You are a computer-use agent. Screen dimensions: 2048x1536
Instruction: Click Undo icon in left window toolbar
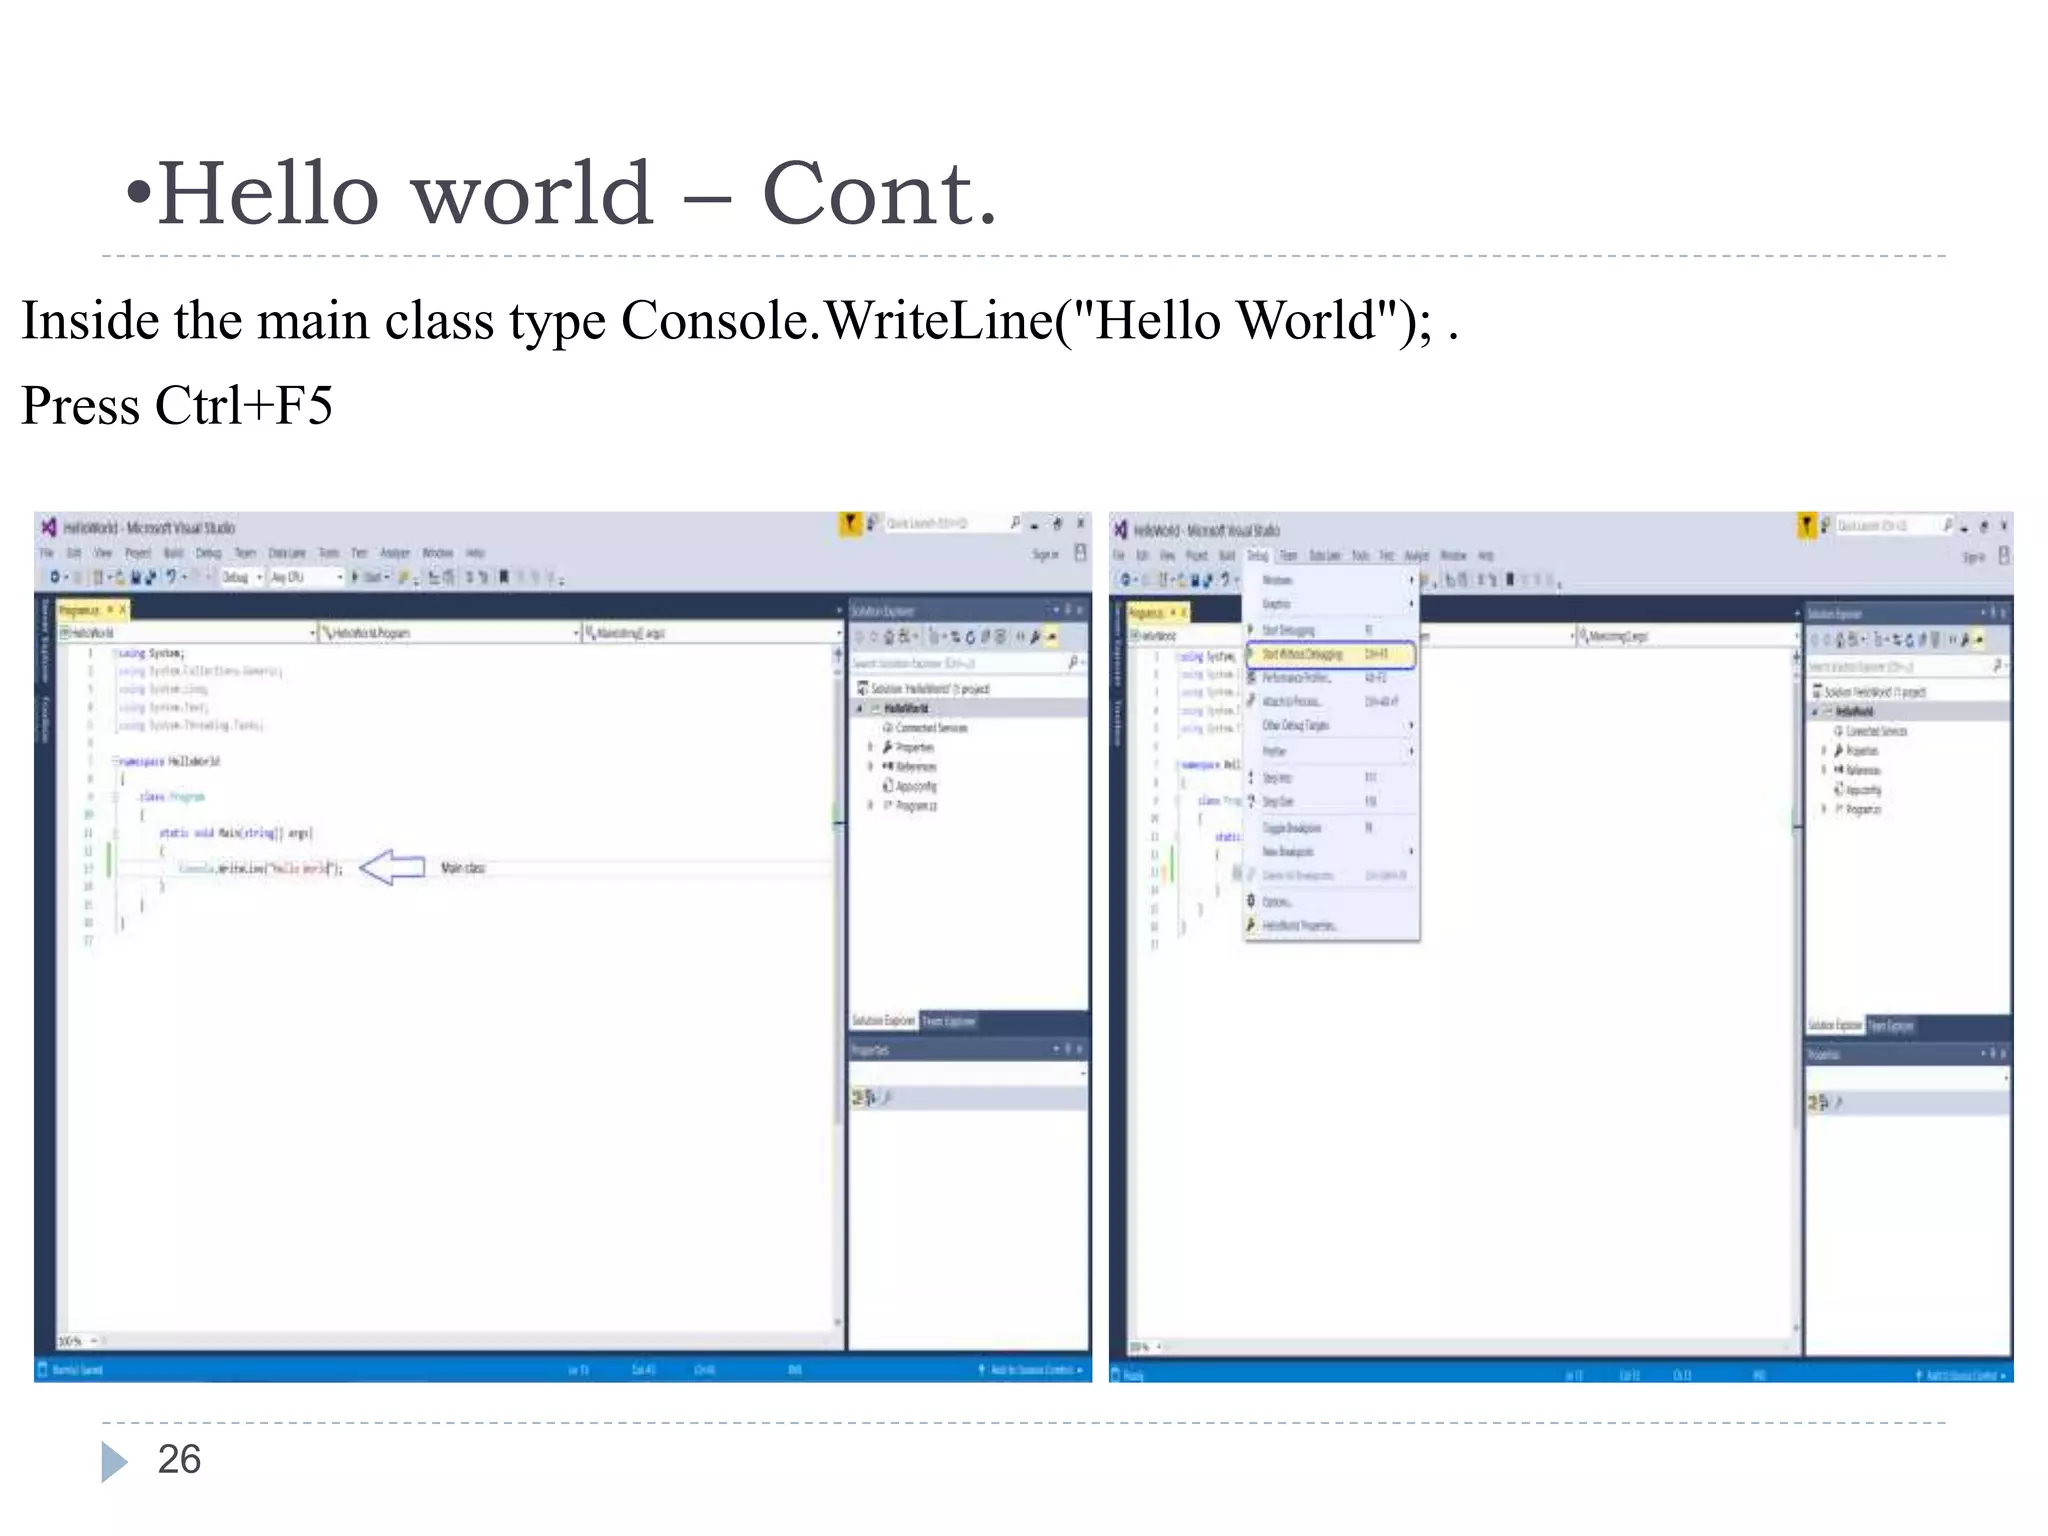click(172, 577)
